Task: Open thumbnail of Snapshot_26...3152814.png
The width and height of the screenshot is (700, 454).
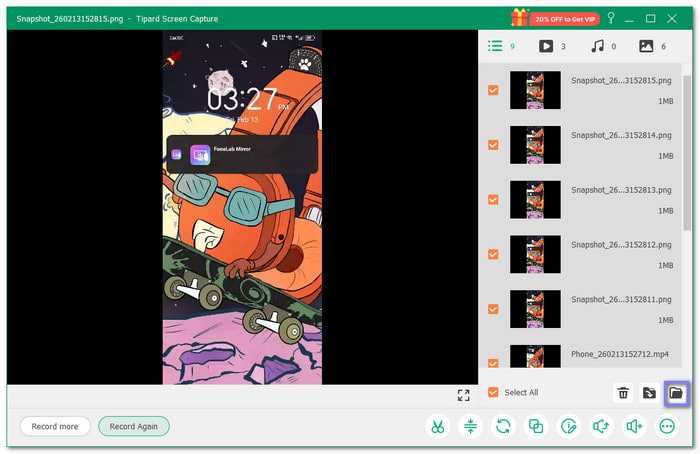Action: 535,145
